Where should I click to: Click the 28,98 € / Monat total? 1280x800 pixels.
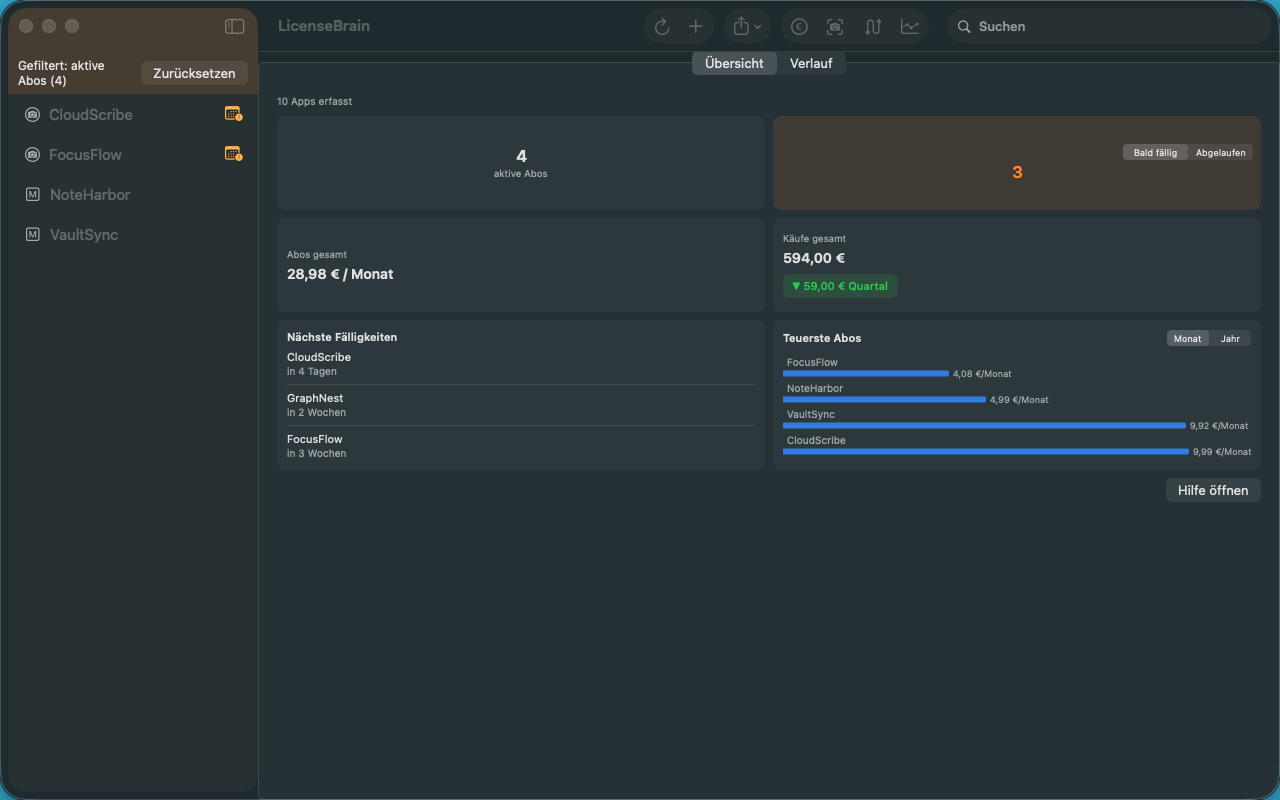pyautogui.click(x=340, y=274)
